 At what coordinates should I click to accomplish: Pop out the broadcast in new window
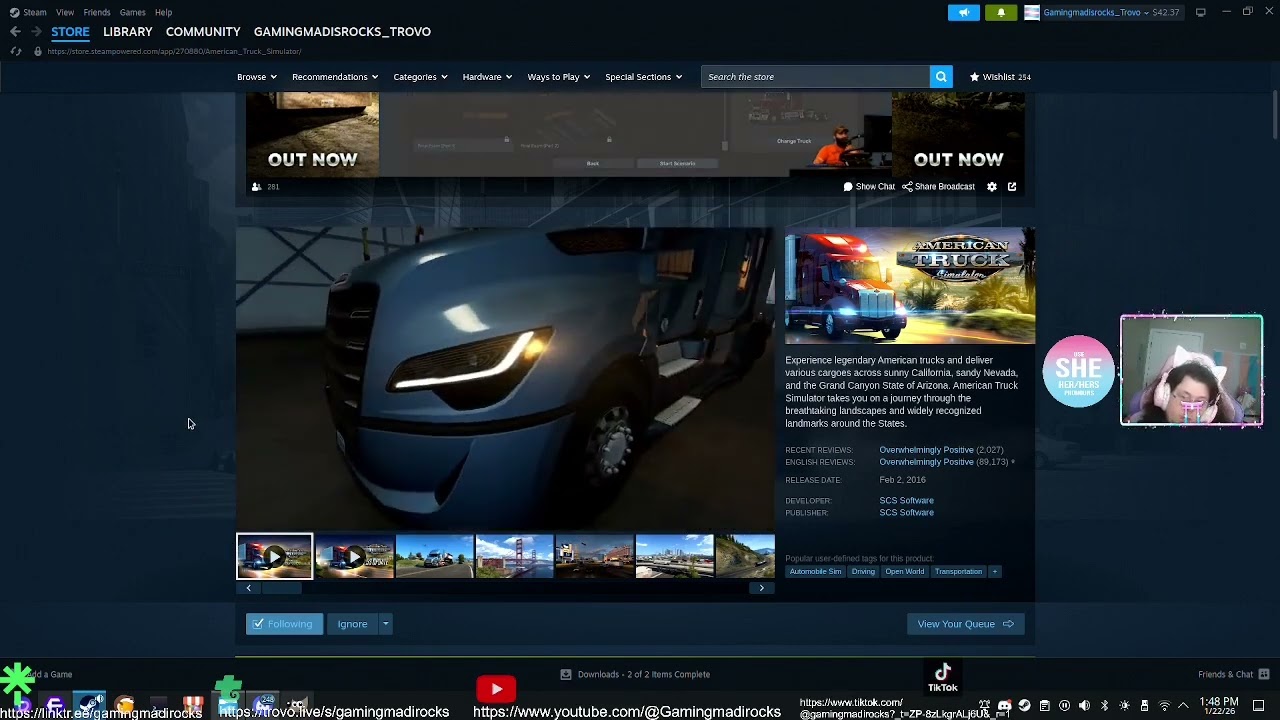[1012, 187]
